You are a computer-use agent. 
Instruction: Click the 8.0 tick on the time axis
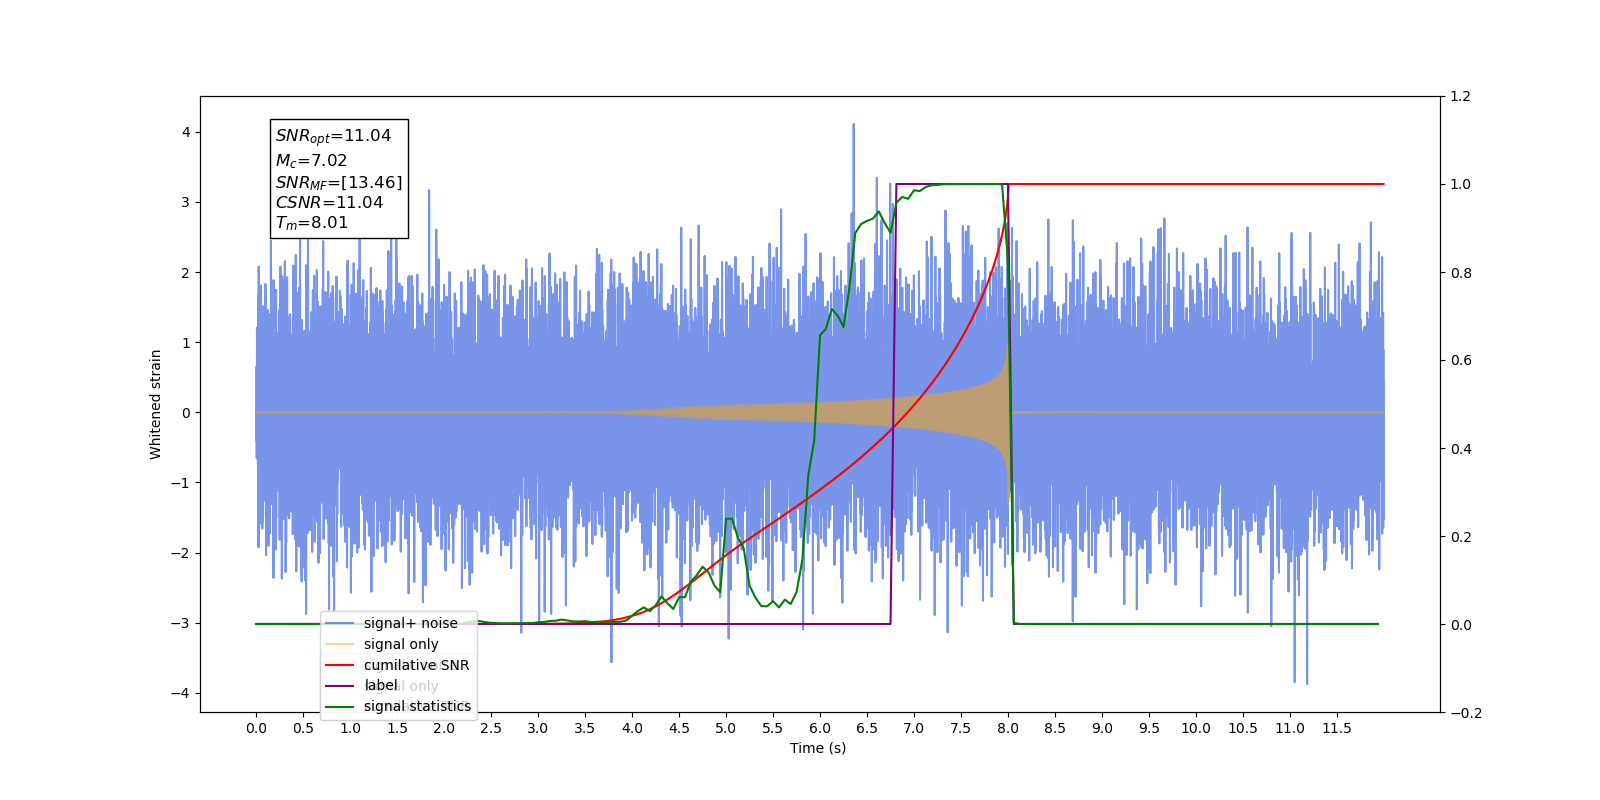(x=1008, y=728)
